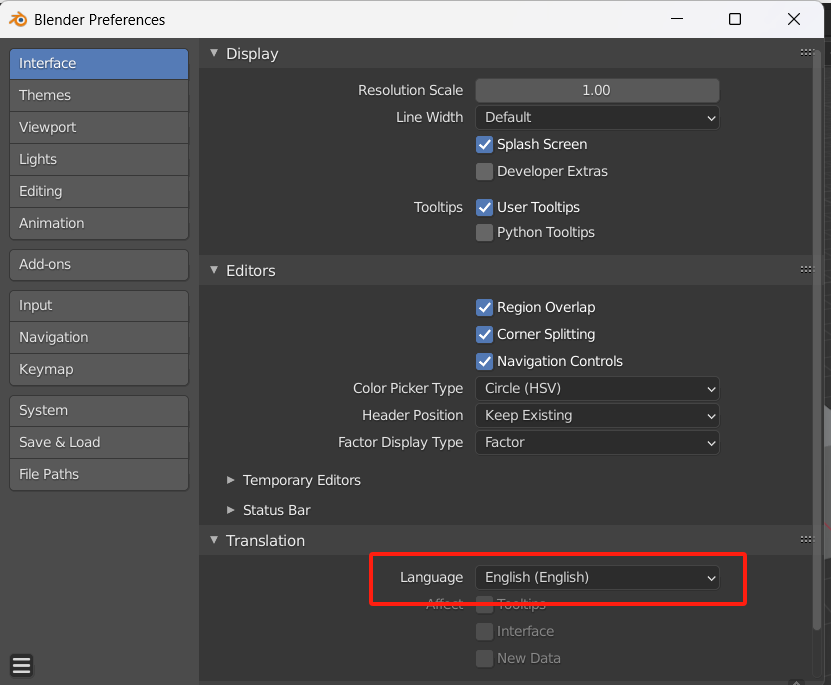Toggle the Navigation Controls checkbox
Viewport: 831px width, 685px height.
484,361
